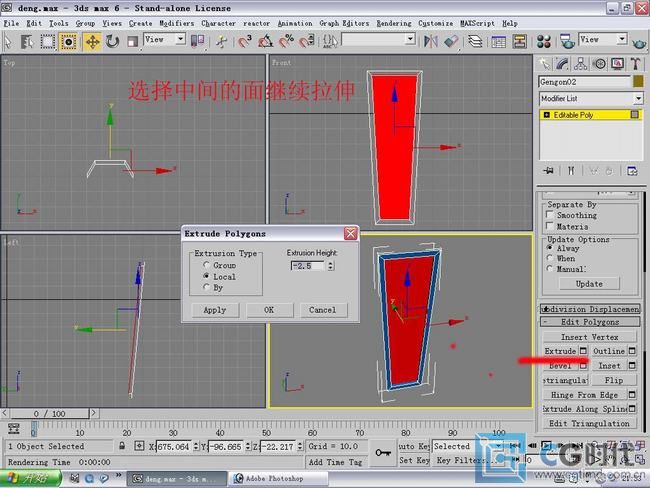Open Extrude settings box next to Extrude
This screenshot has width=650, height=488.
pyautogui.click(x=583, y=351)
